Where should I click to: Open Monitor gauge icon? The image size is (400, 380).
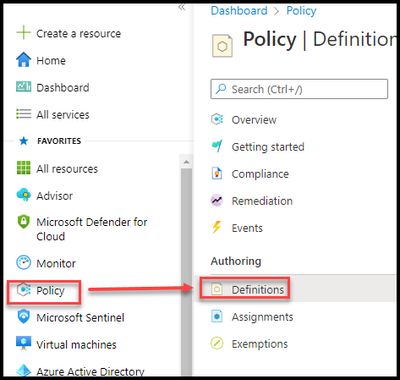(23, 263)
